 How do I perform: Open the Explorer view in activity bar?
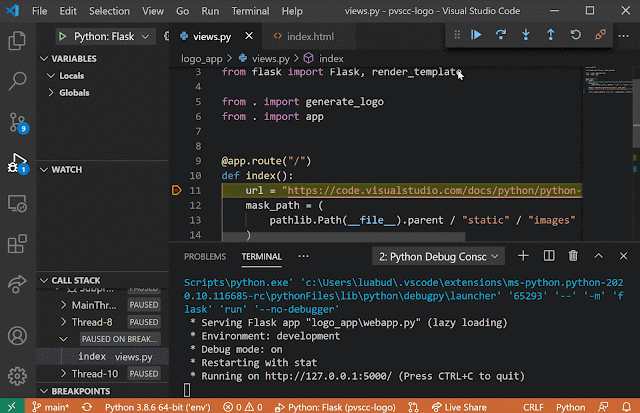tap(17, 40)
